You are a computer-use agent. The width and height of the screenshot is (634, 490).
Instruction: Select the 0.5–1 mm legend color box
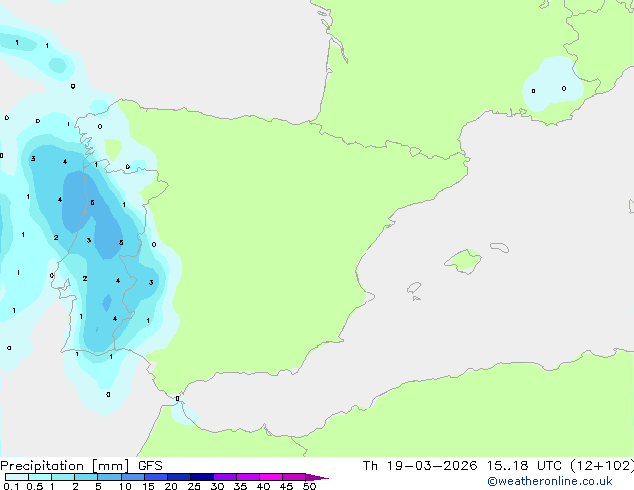pos(40,477)
